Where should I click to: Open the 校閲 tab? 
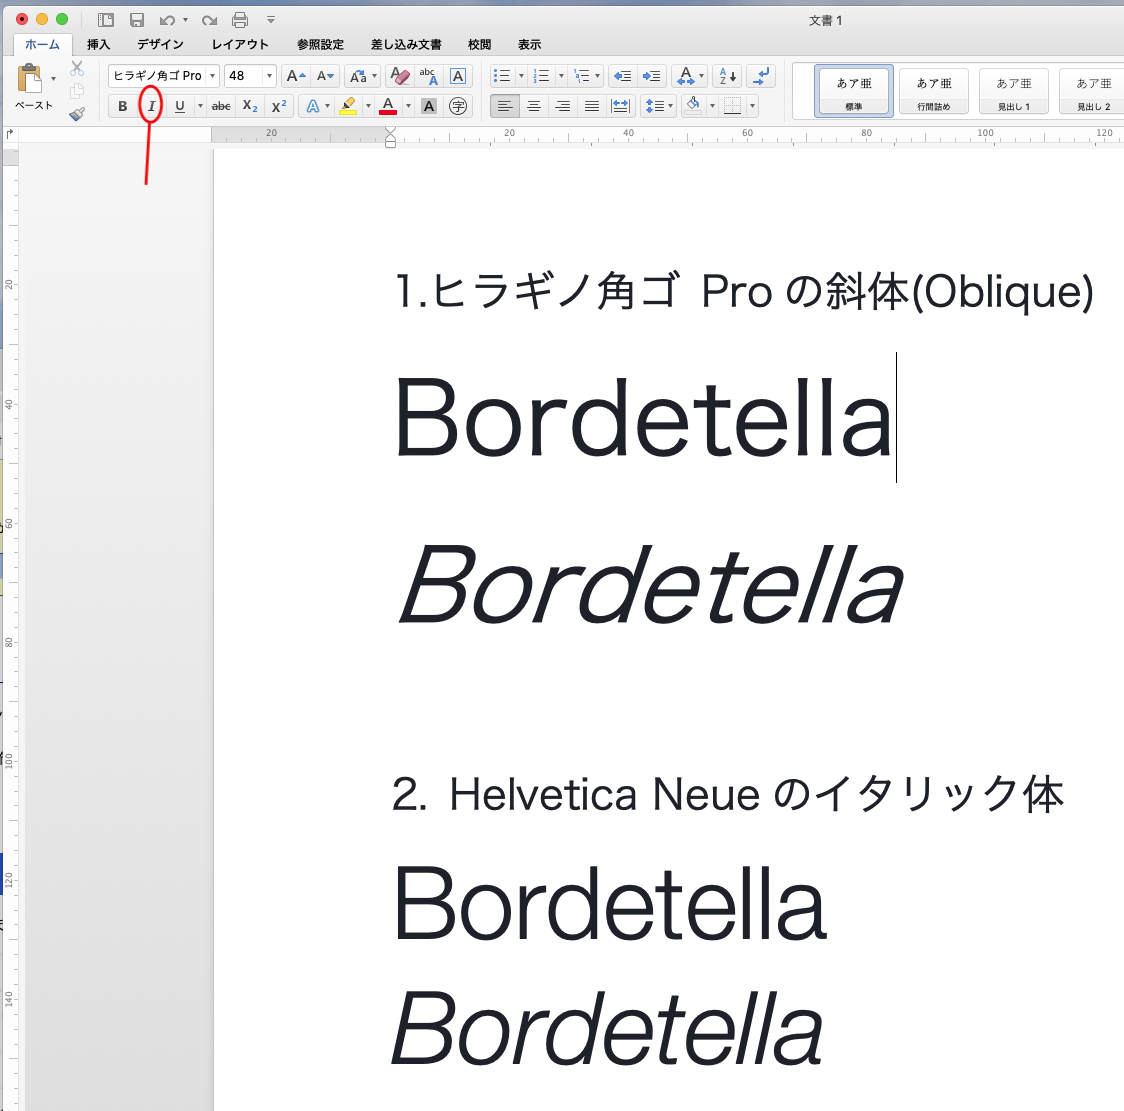pos(480,44)
